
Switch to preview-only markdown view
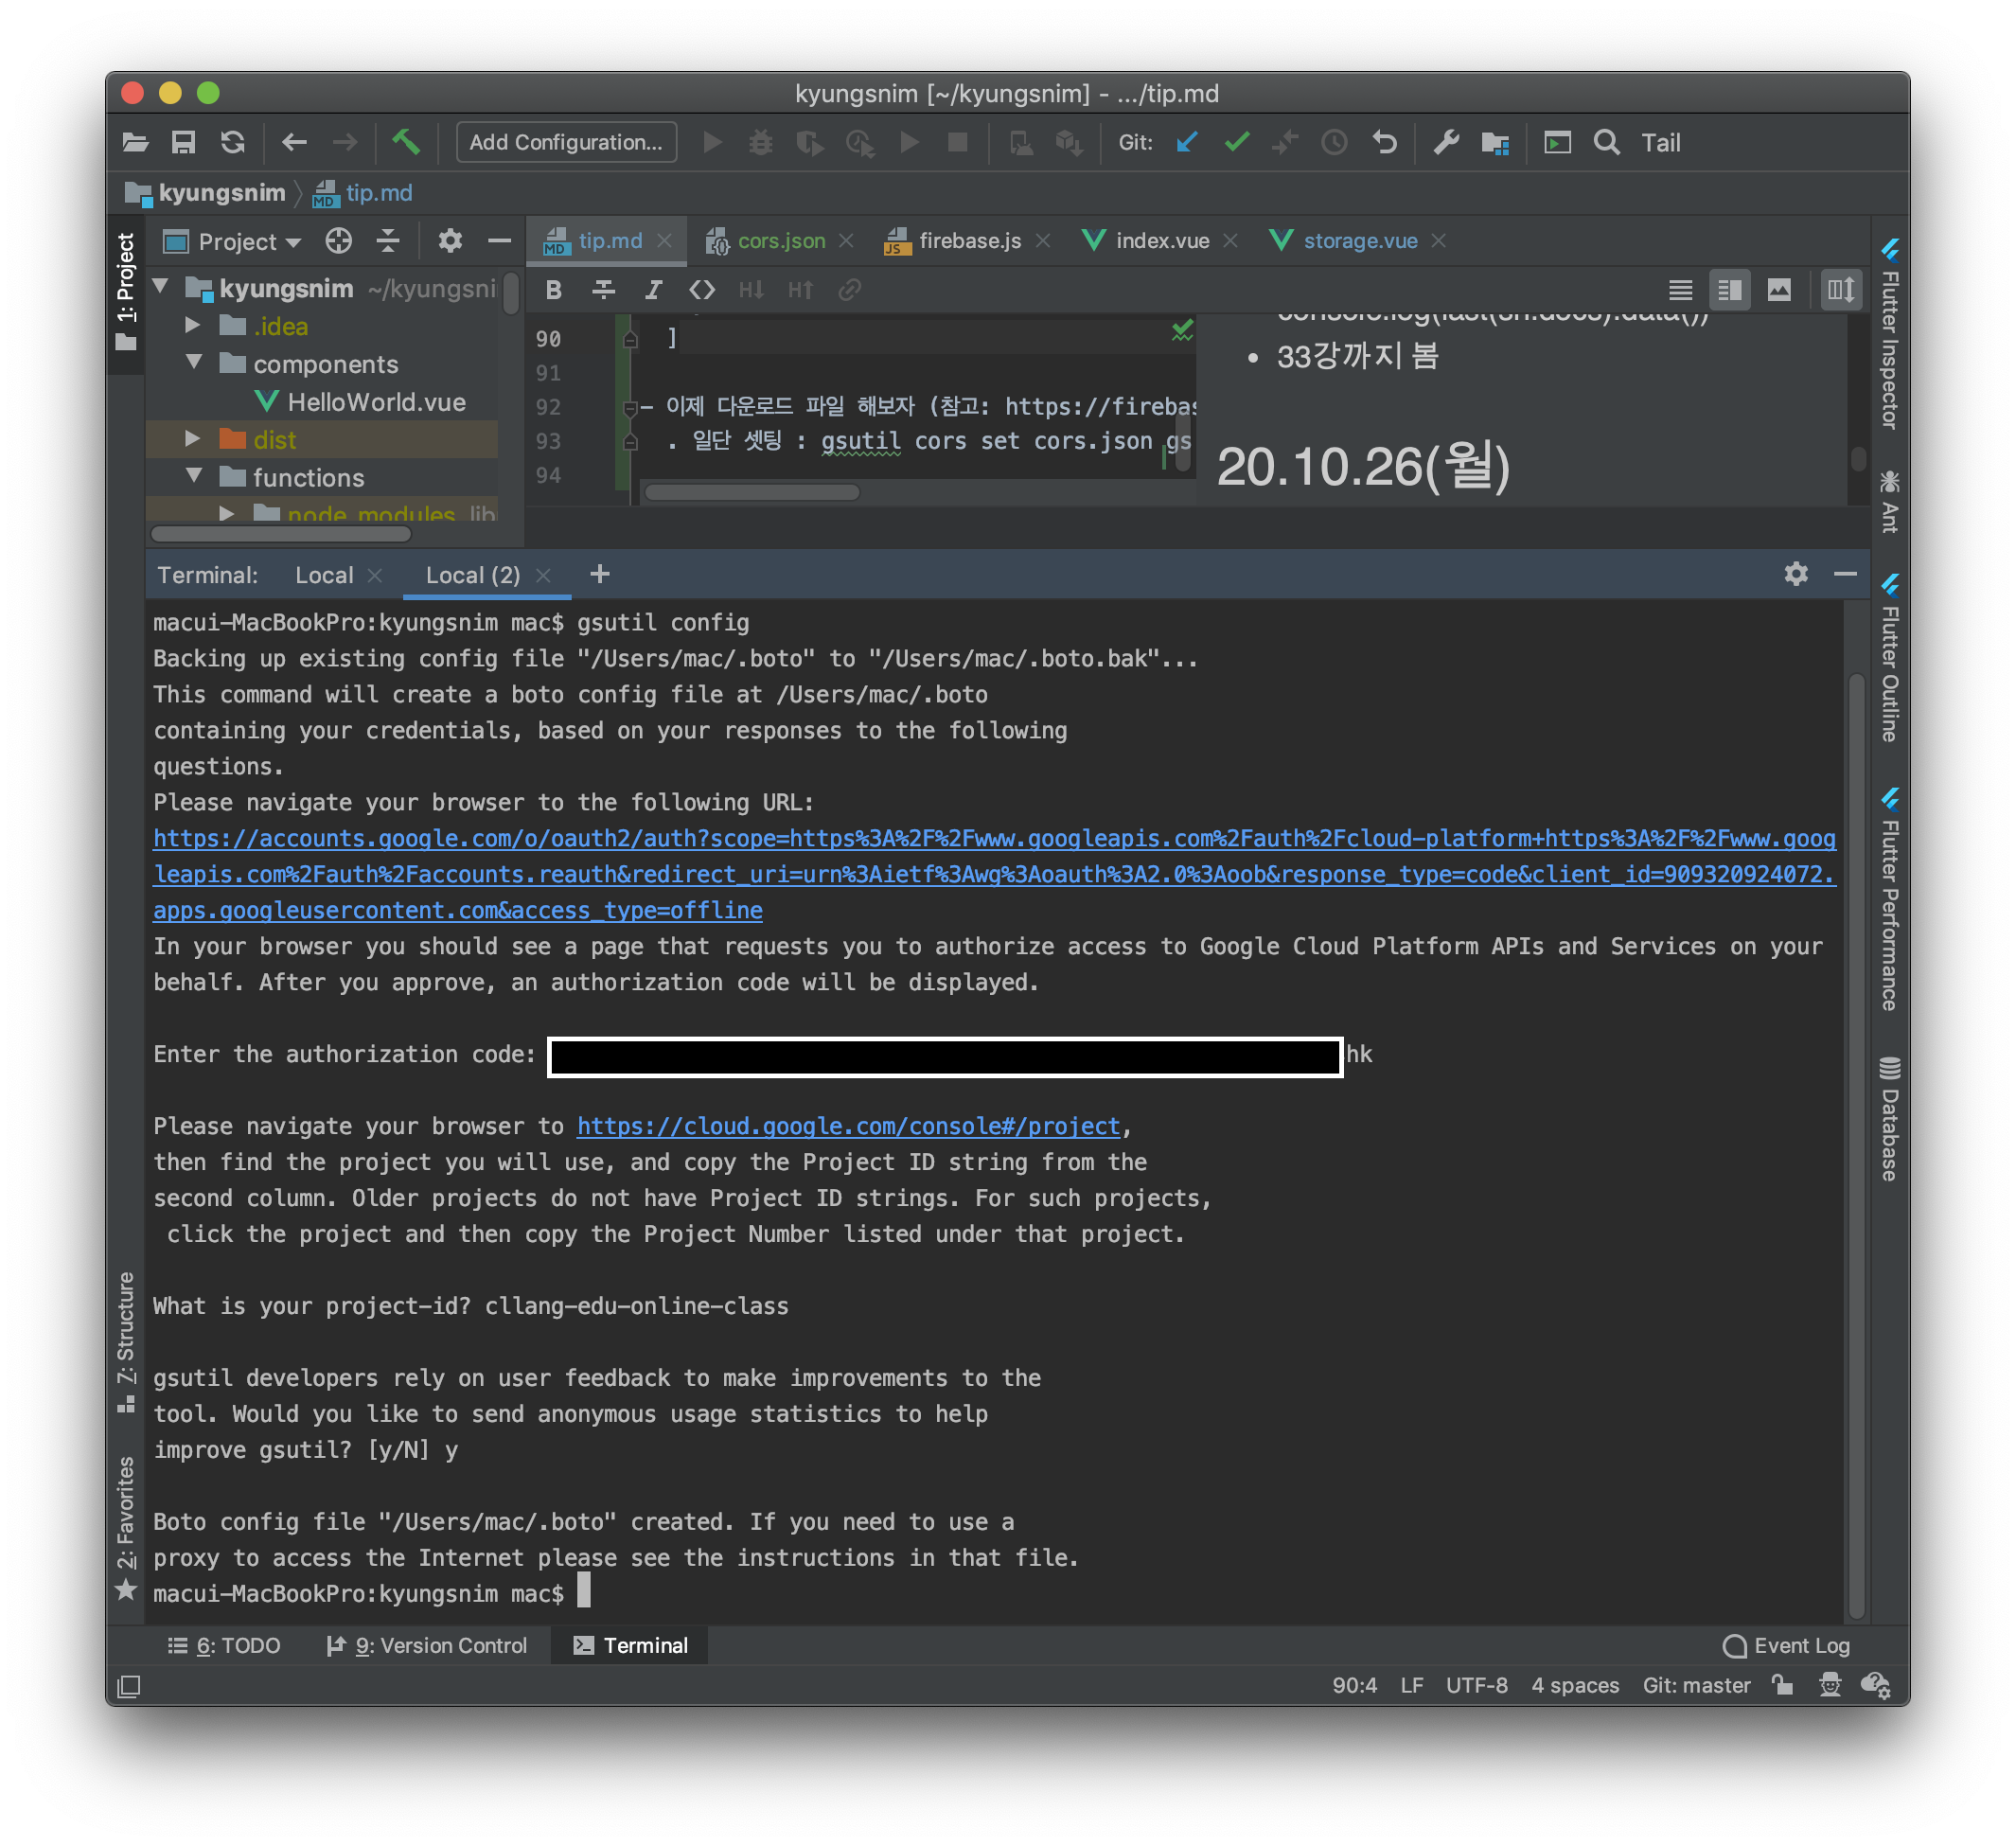pyautogui.click(x=1779, y=290)
